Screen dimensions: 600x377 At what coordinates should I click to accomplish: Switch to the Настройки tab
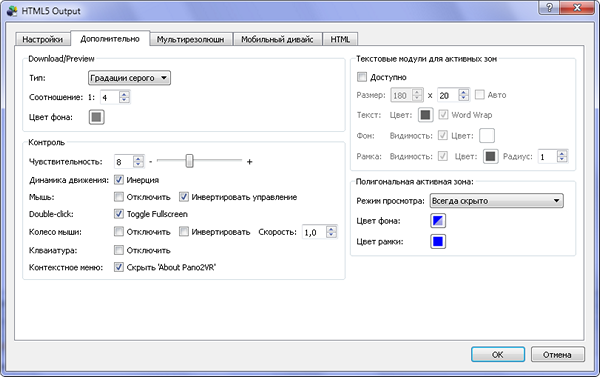point(42,39)
